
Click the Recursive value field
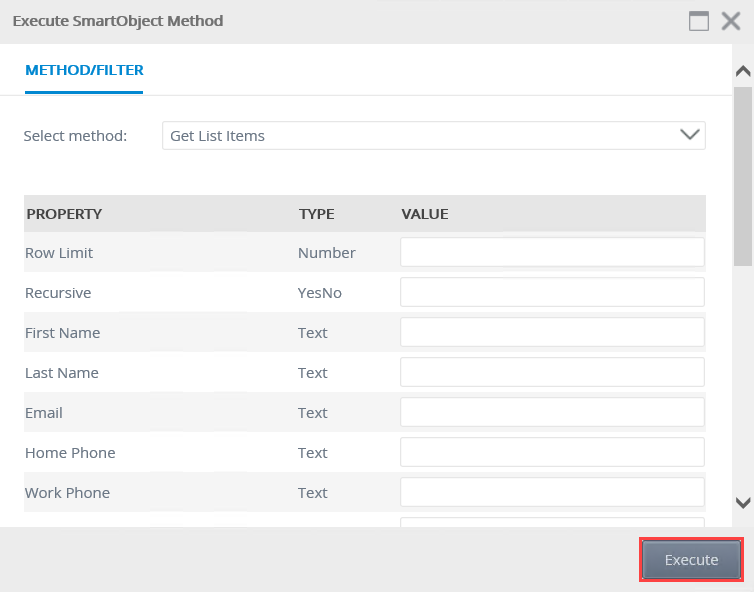553,292
